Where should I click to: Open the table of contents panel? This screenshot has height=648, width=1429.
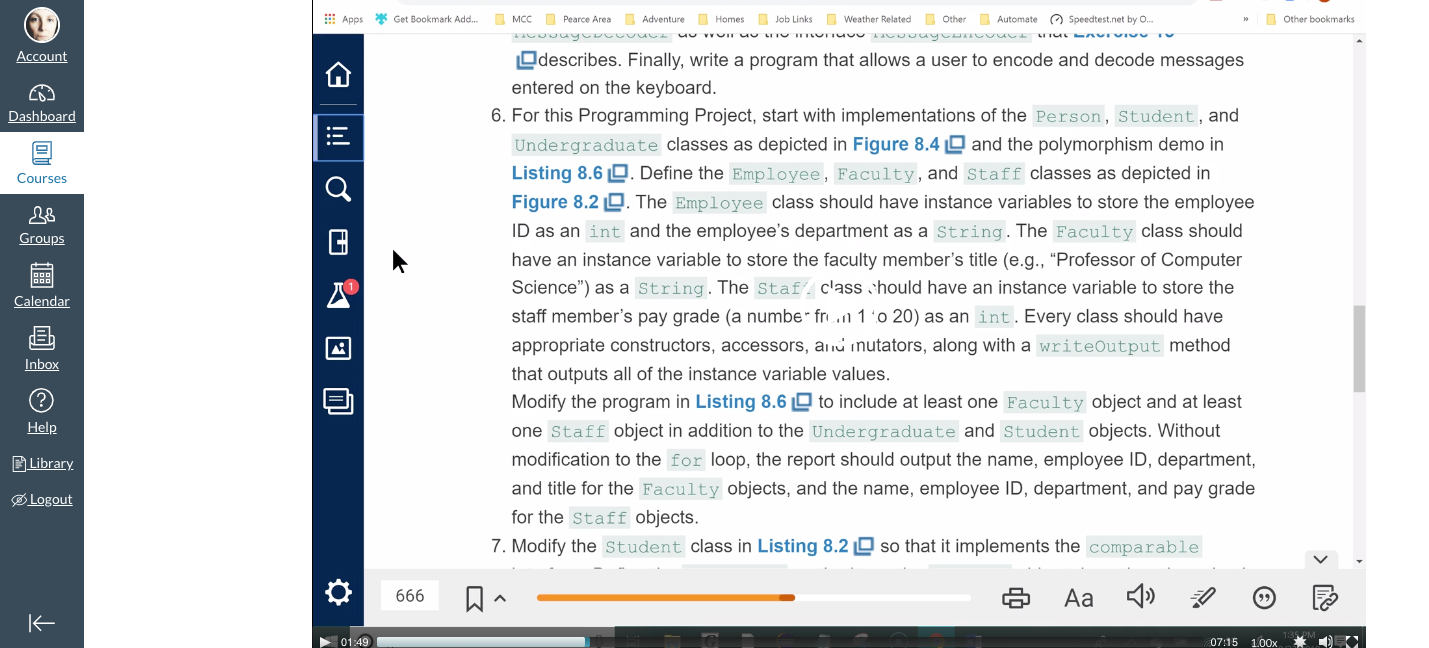pos(338,137)
